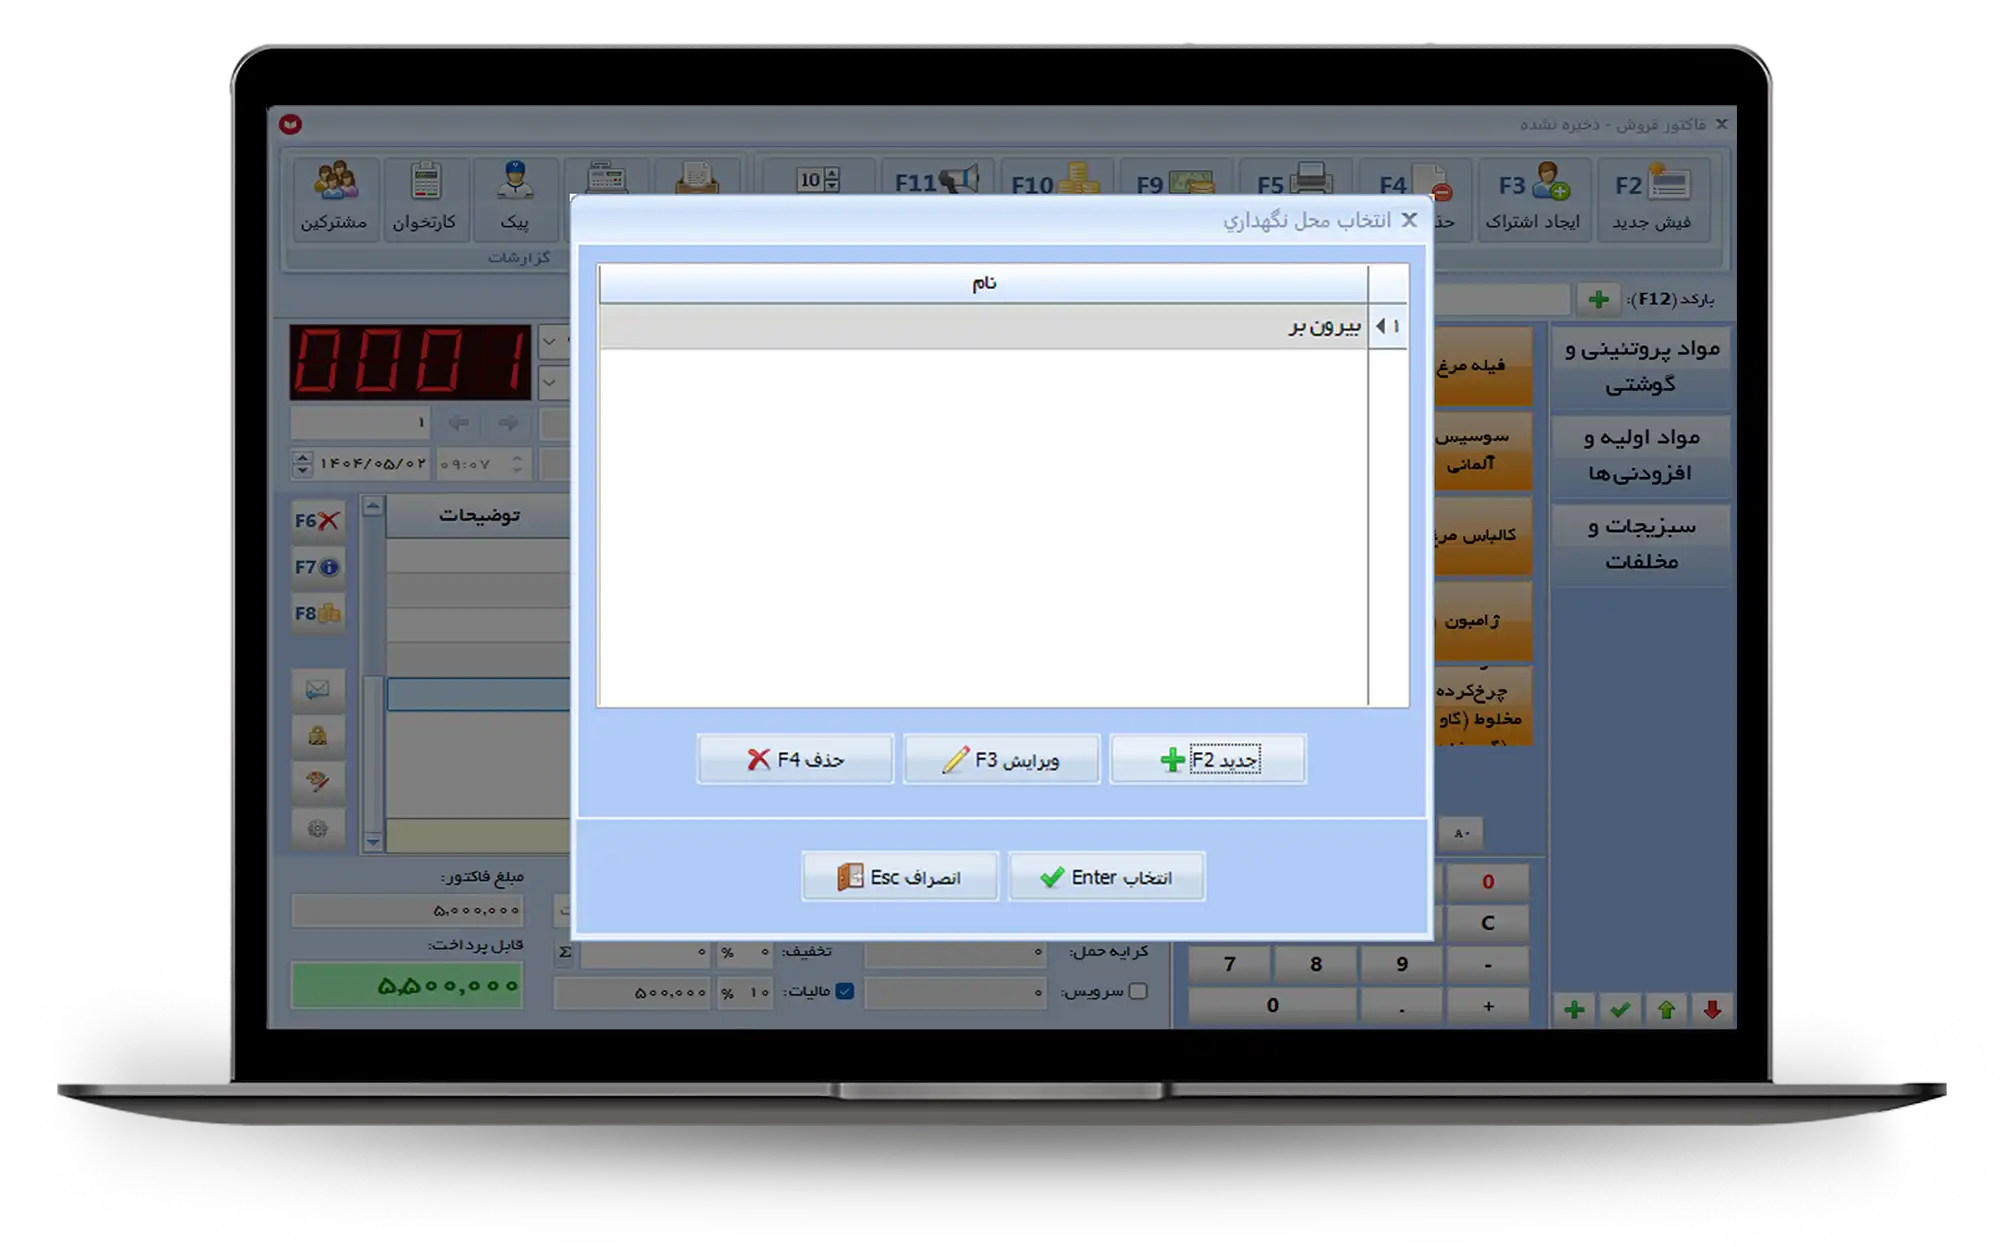Open the مشترکین customers report icon

coord(335,197)
